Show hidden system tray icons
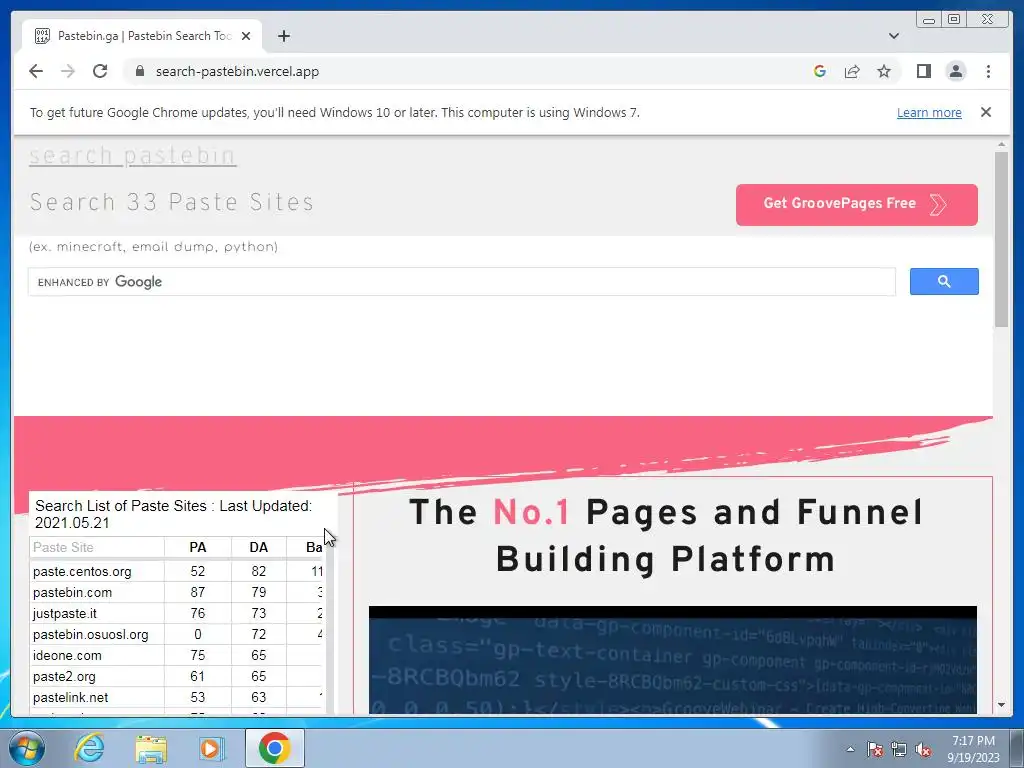The image size is (1024, 768). (x=850, y=749)
